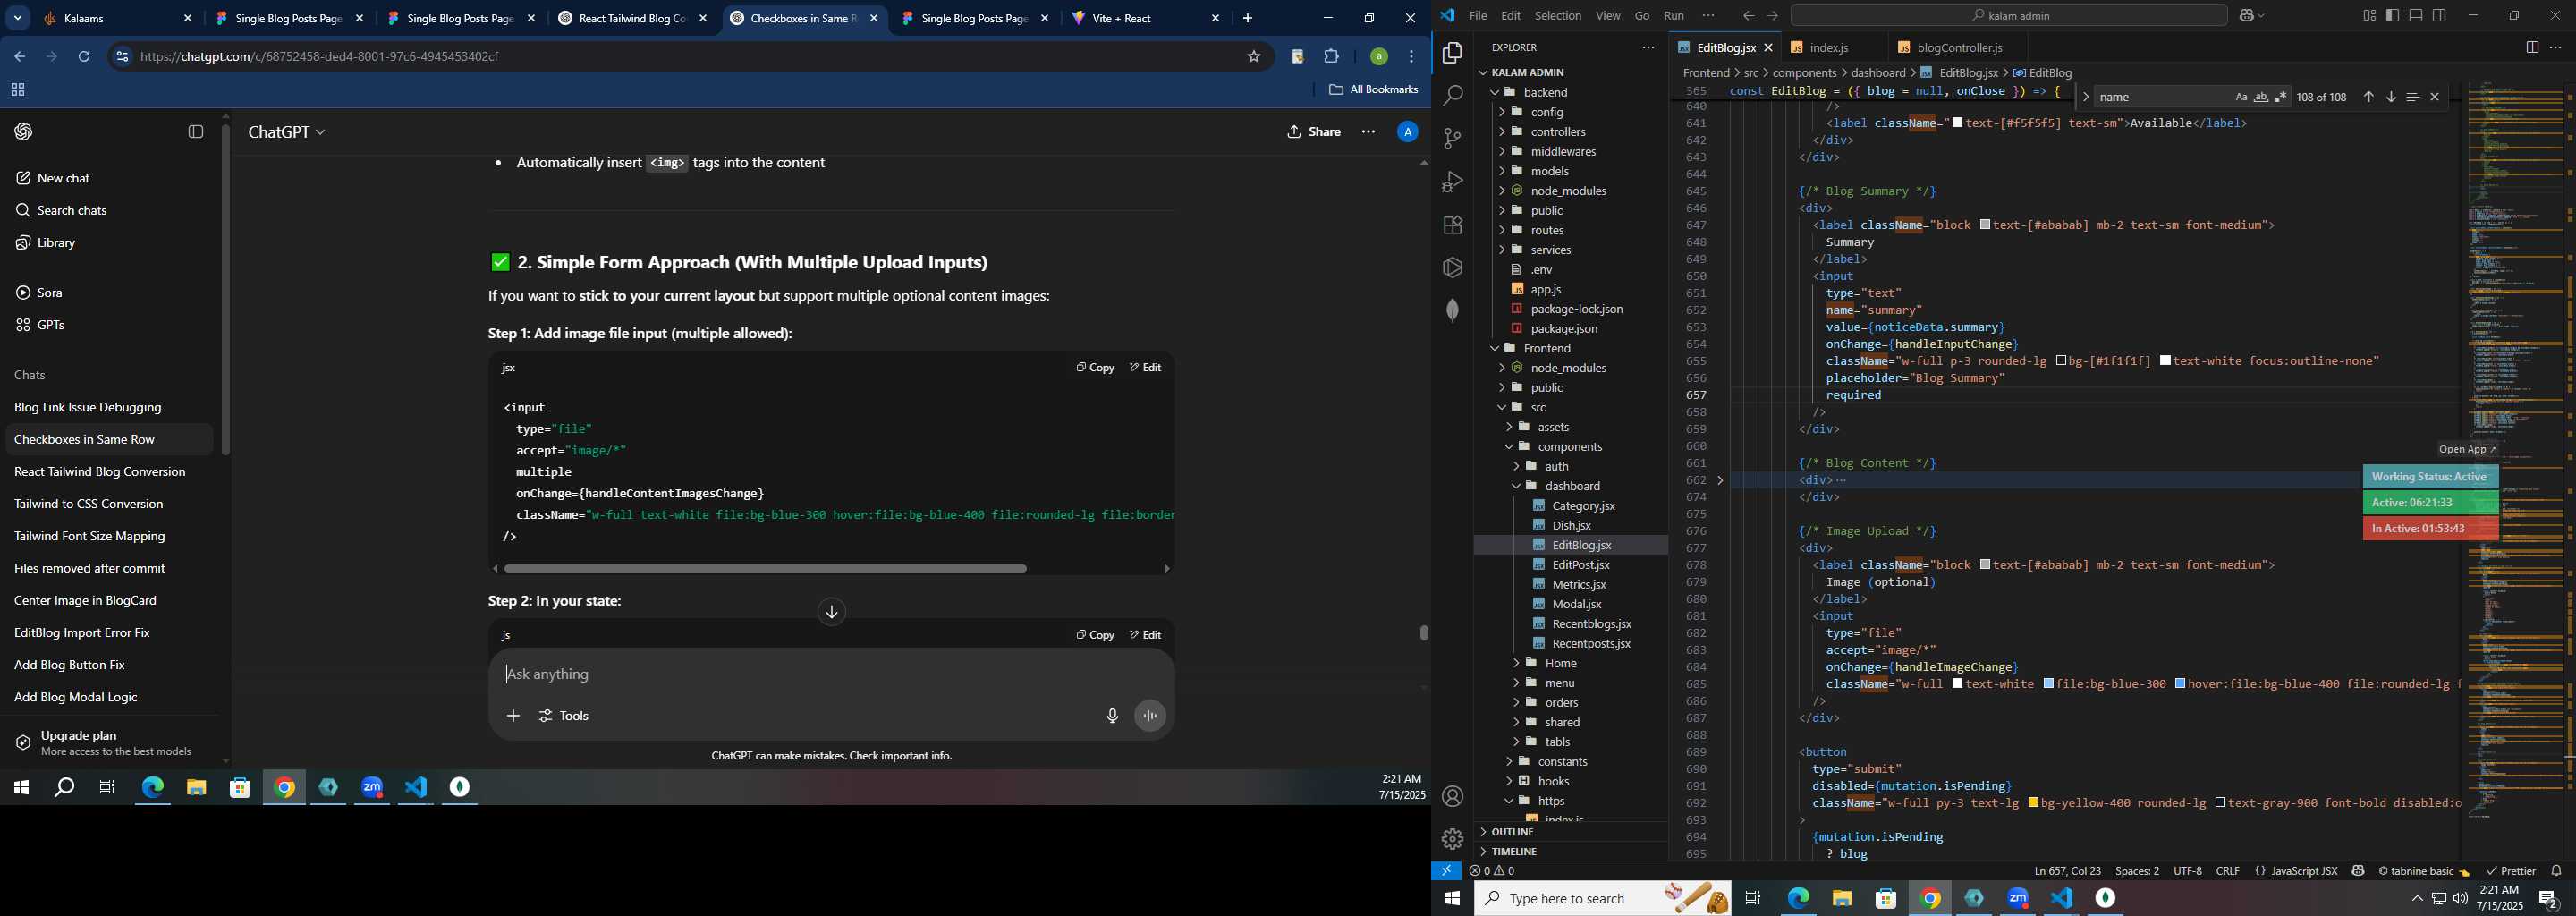This screenshot has width=2576, height=916.
Task: Open the View menu in VS Code
Action: point(1608,15)
